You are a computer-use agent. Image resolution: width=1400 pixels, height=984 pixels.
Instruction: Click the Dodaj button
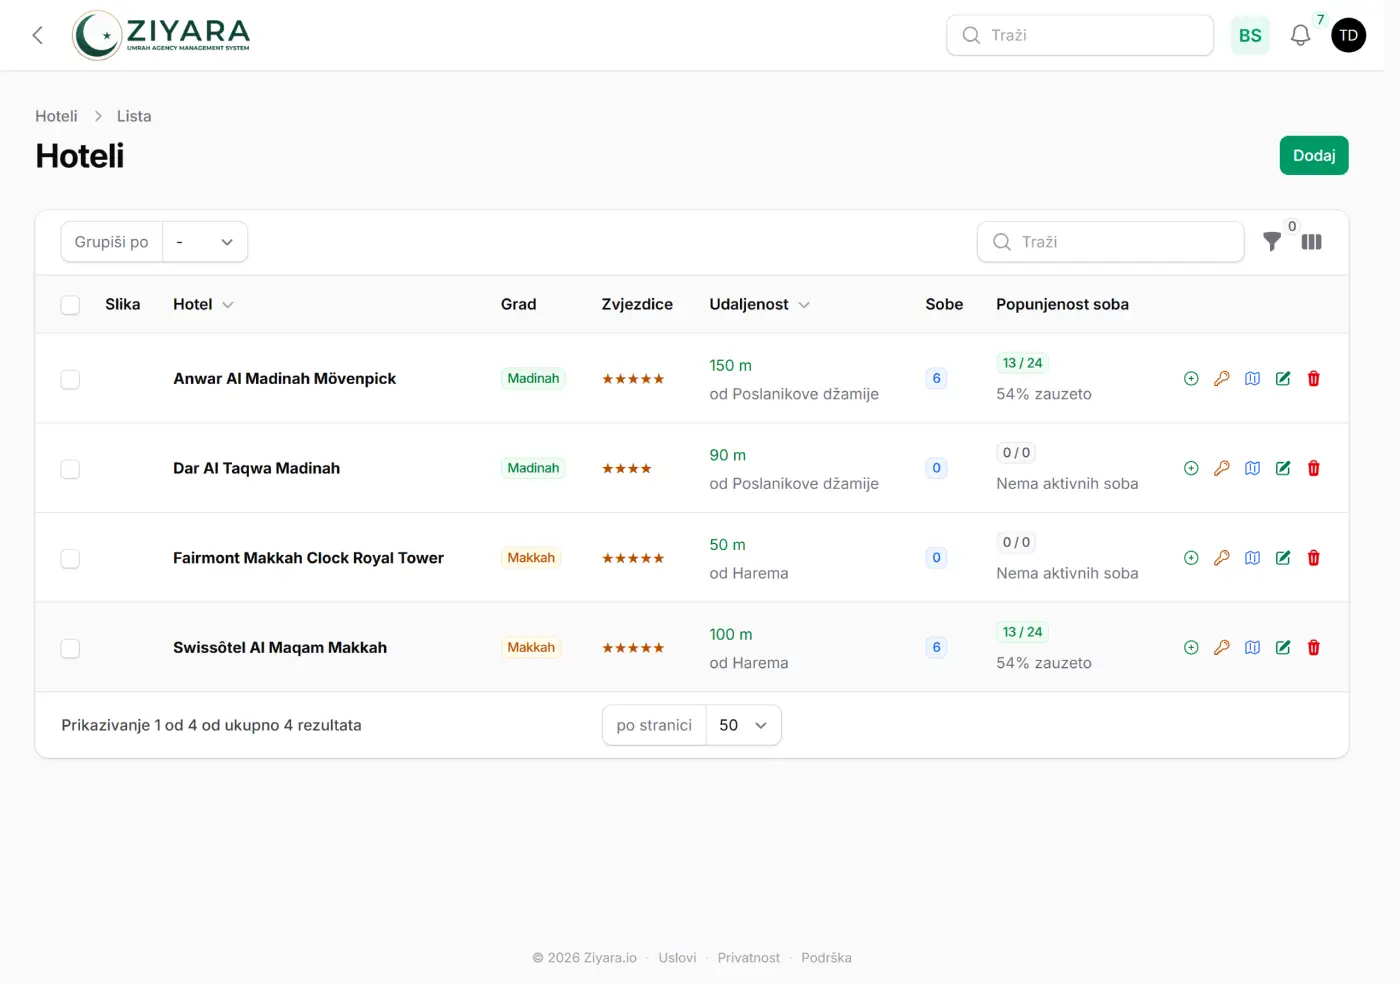[1314, 155]
